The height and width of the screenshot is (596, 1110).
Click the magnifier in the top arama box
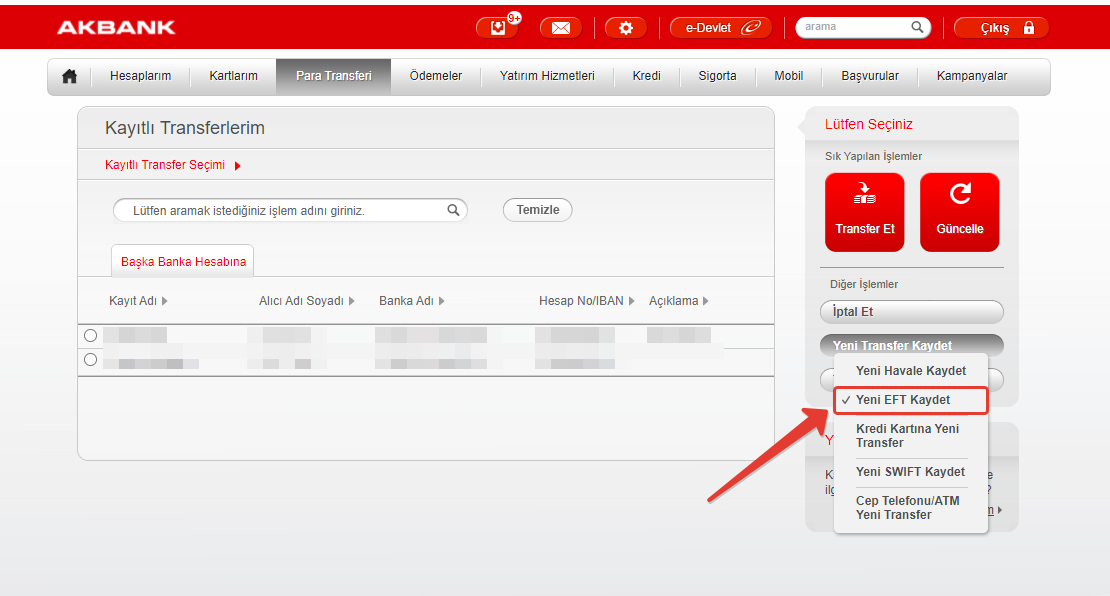point(917,27)
